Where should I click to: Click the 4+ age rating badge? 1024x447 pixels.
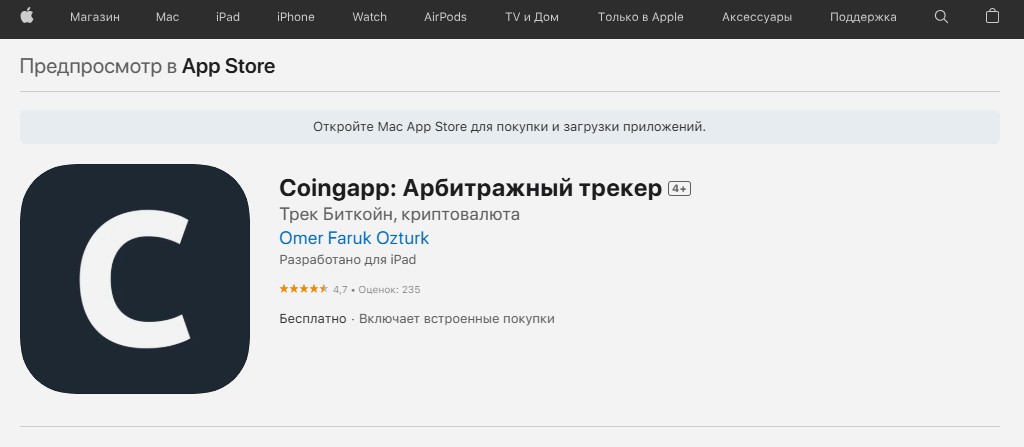click(x=680, y=189)
